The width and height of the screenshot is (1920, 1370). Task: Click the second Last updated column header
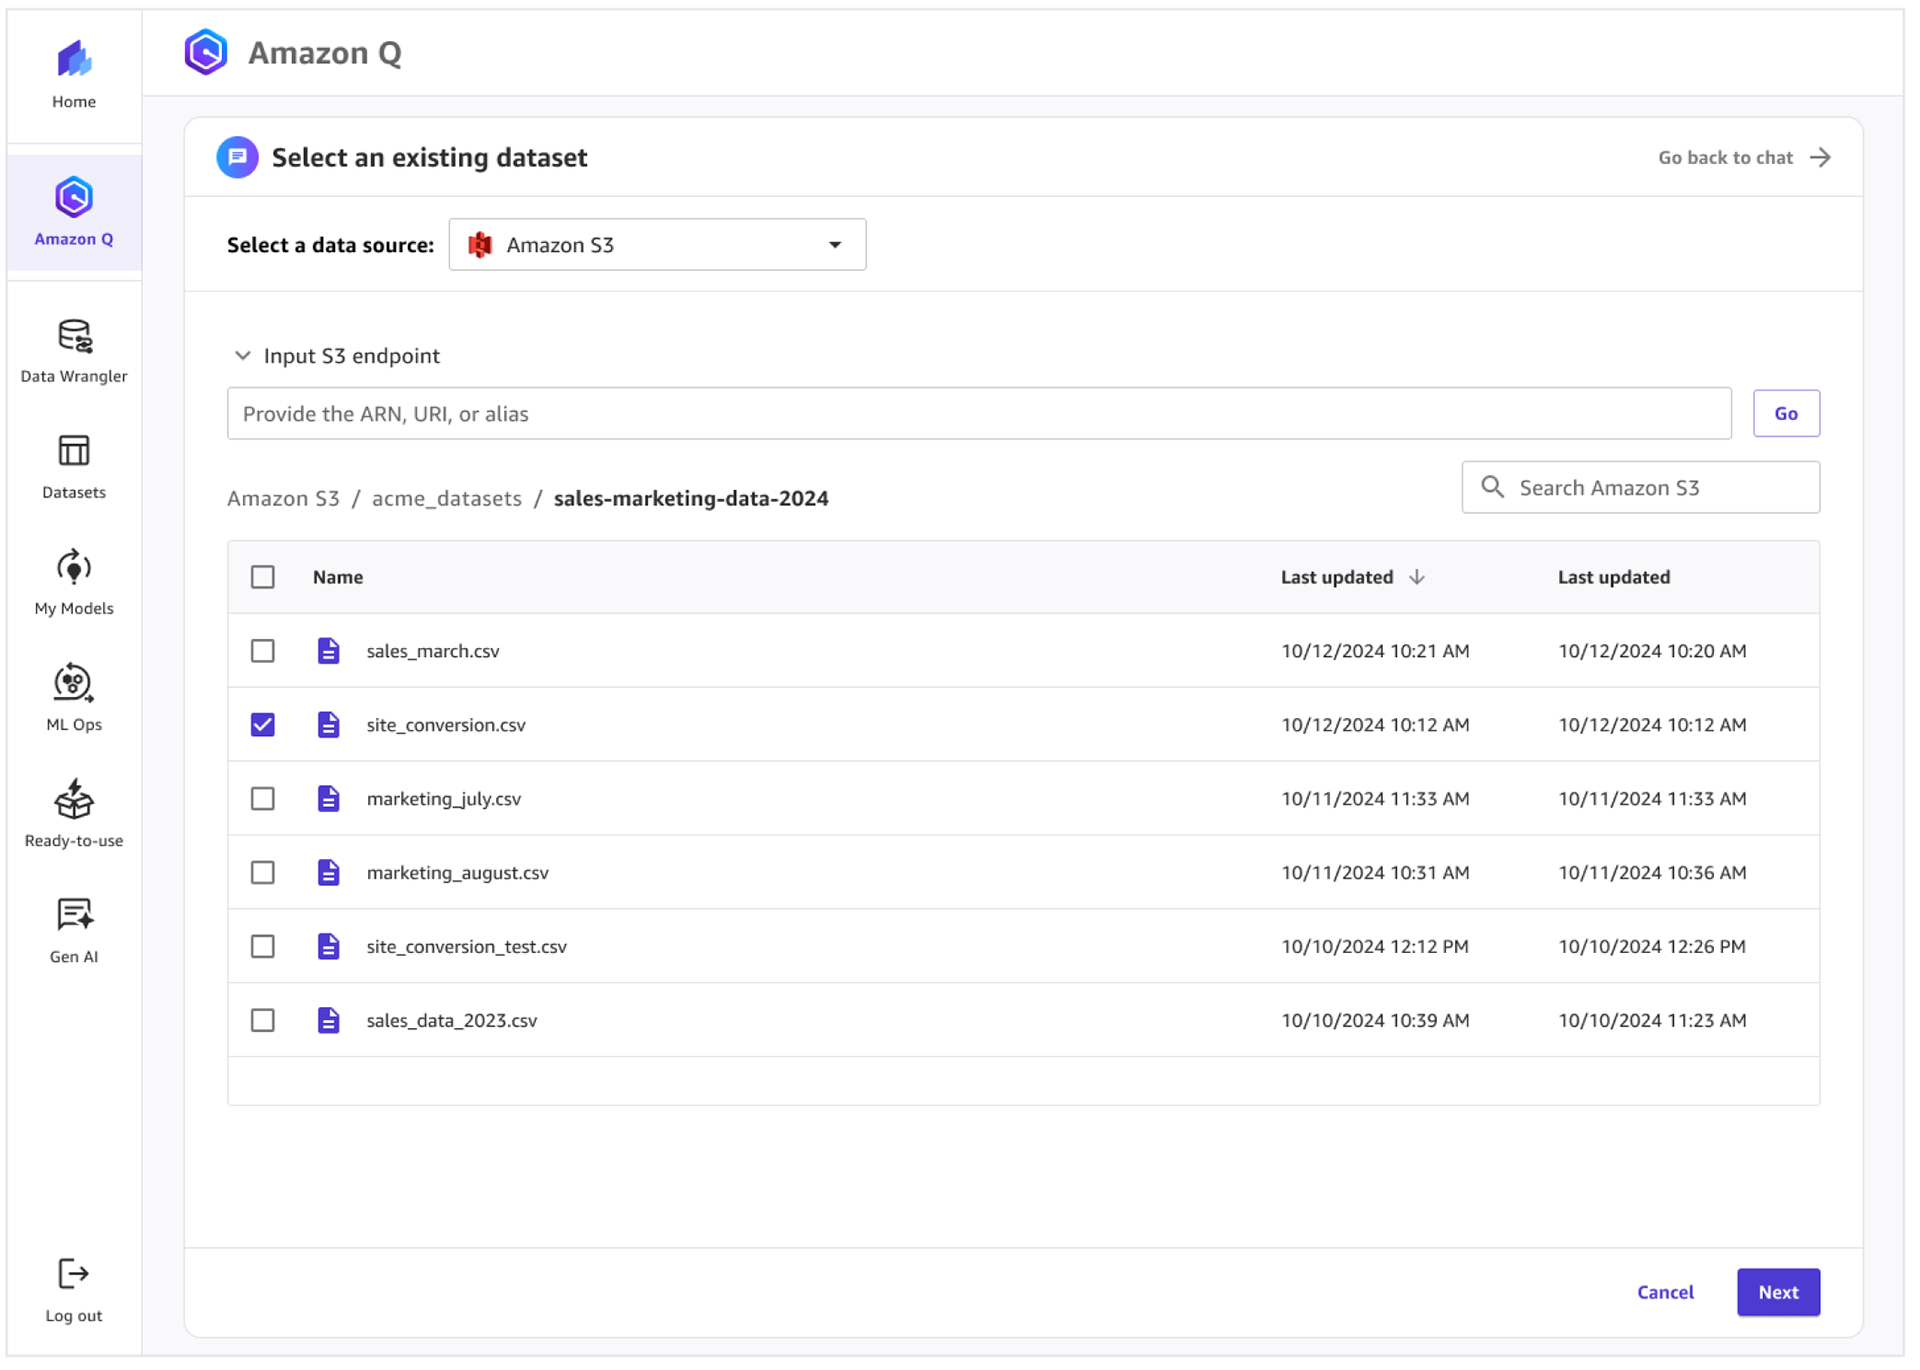pos(1614,577)
